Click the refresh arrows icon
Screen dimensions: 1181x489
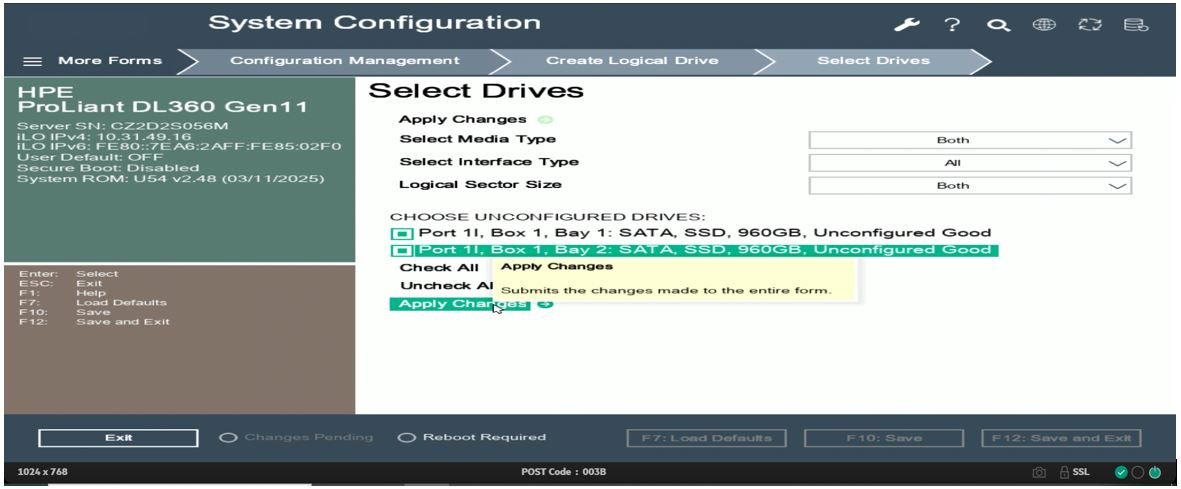[1089, 24]
